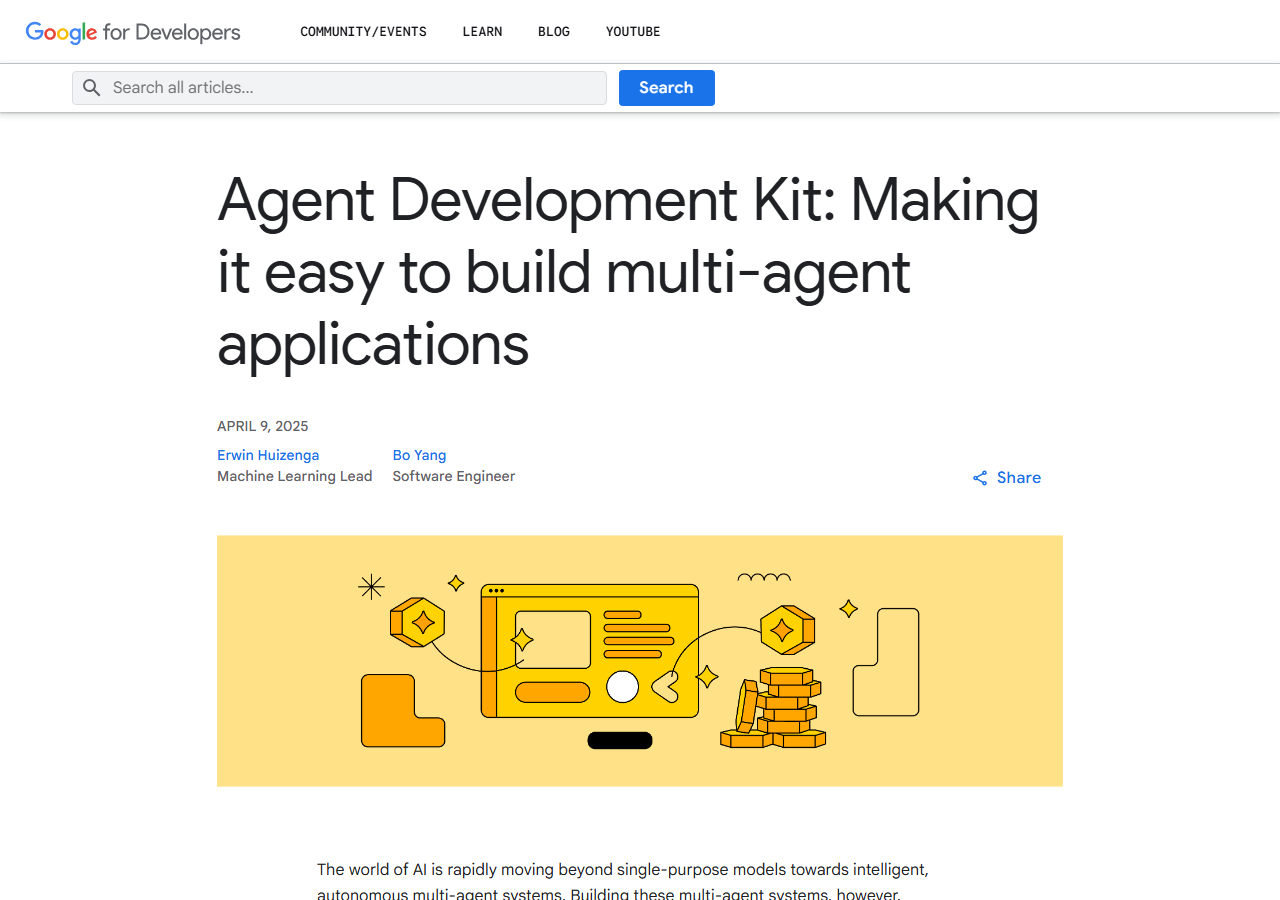Click the Software Engineer text
This screenshot has height=900, width=1280.
click(x=454, y=476)
